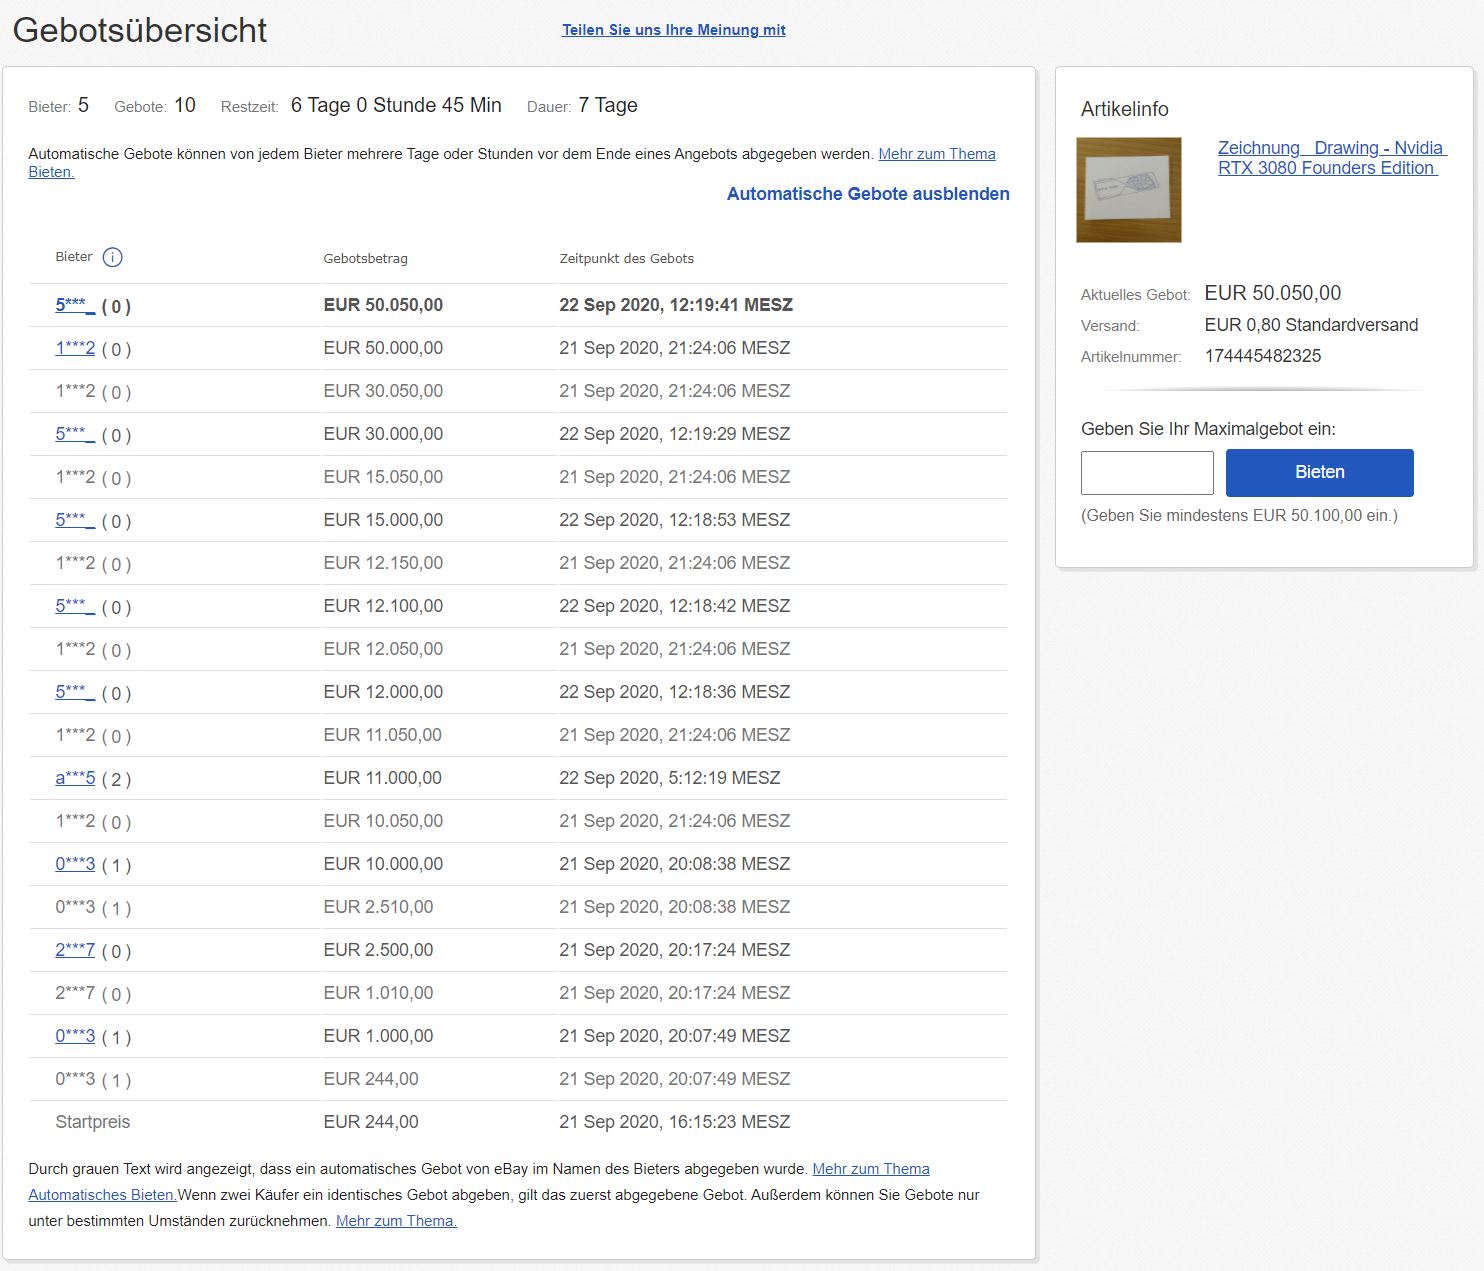Click the 'EUR 0,80 Standardversand' shipping value
Viewport: 1484px width, 1271px height.
tap(1311, 325)
